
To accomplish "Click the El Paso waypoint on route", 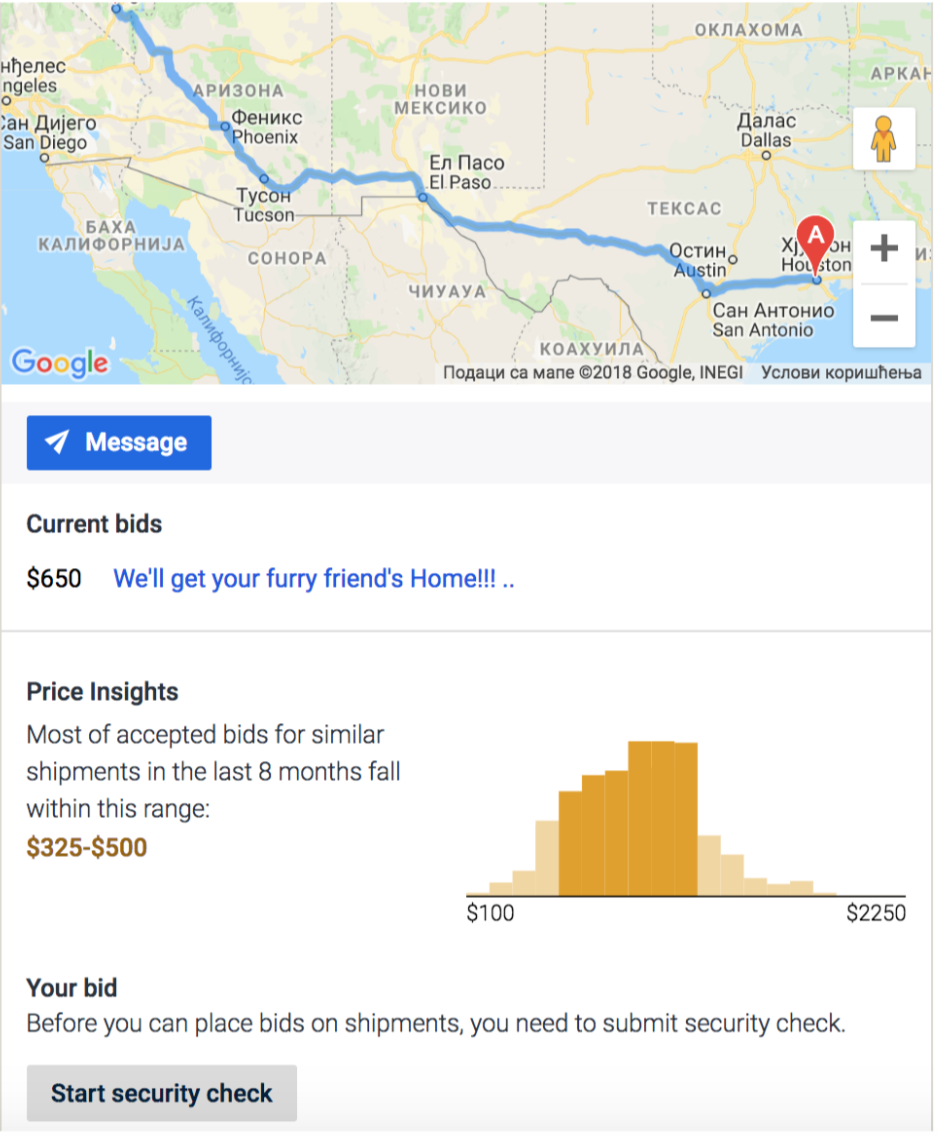I will point(424,197).
